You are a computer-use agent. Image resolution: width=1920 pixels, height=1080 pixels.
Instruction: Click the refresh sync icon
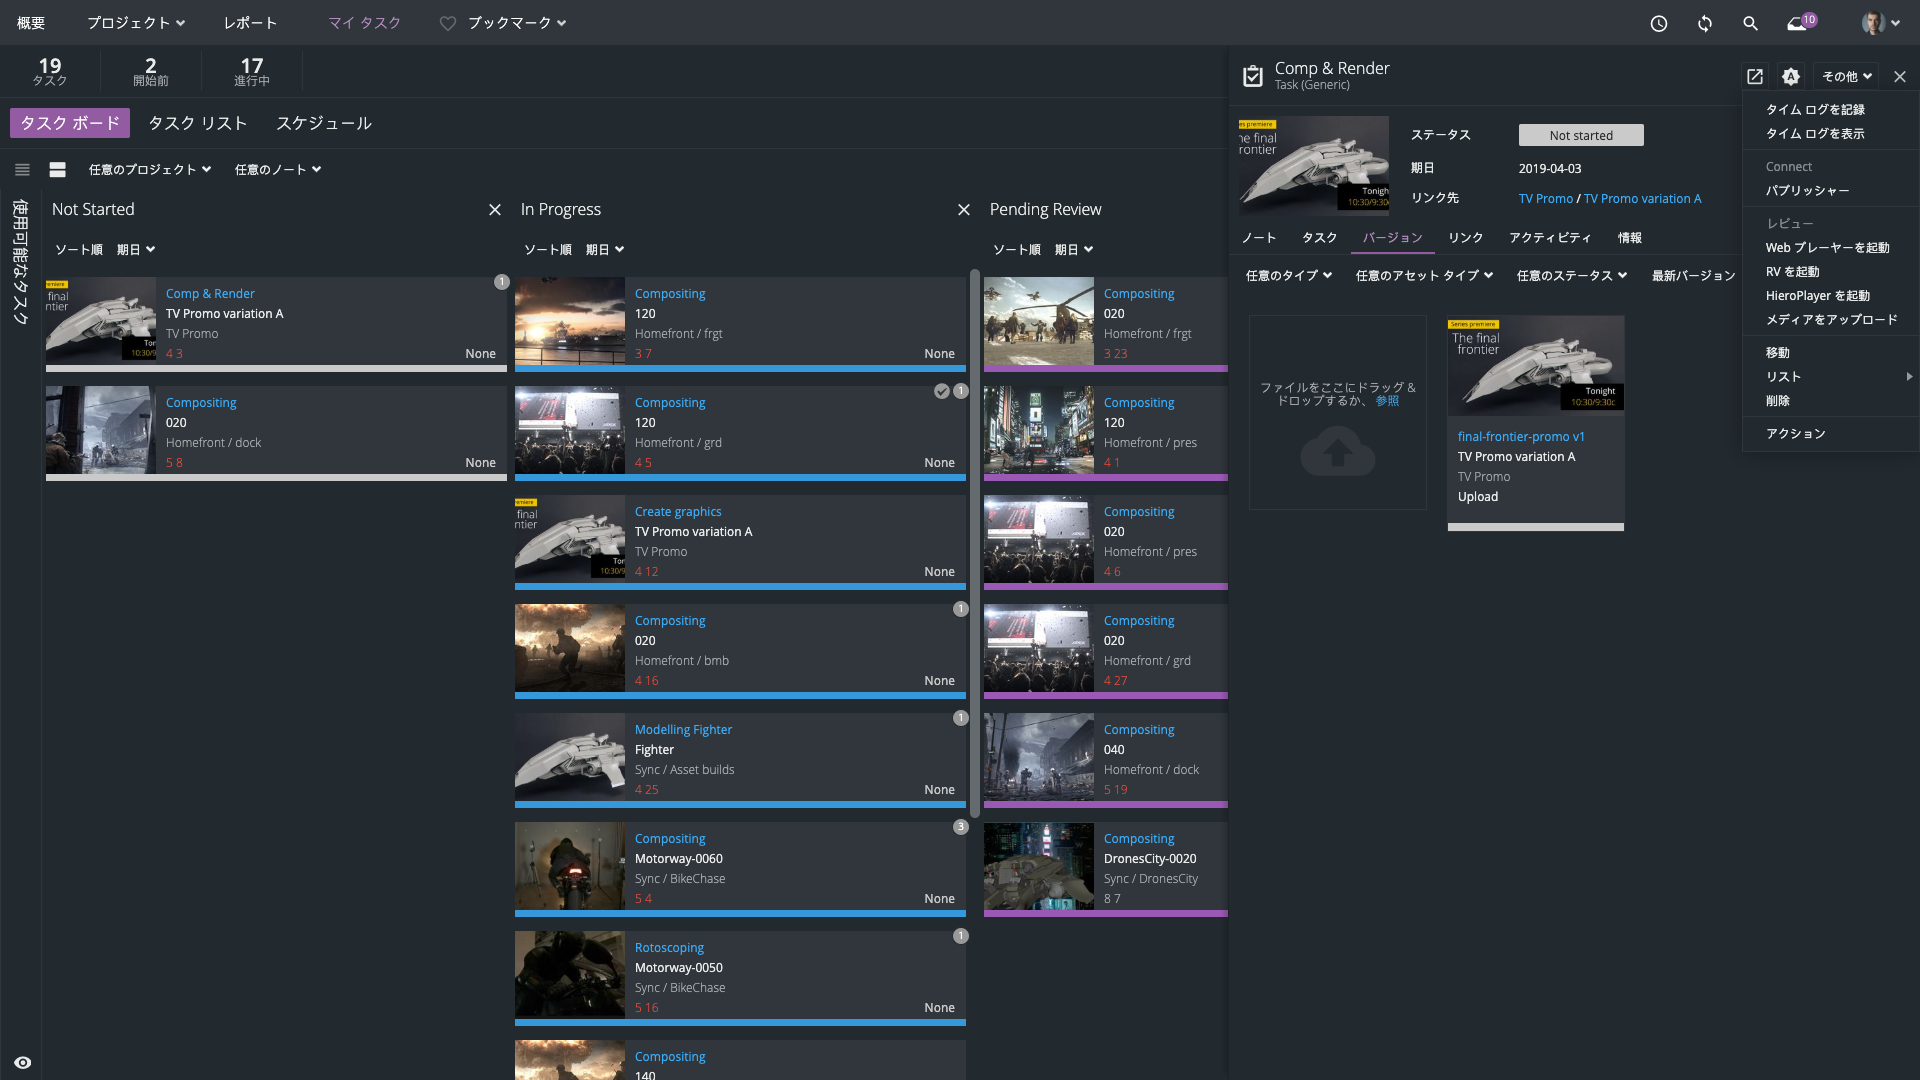pos(1705,23)
